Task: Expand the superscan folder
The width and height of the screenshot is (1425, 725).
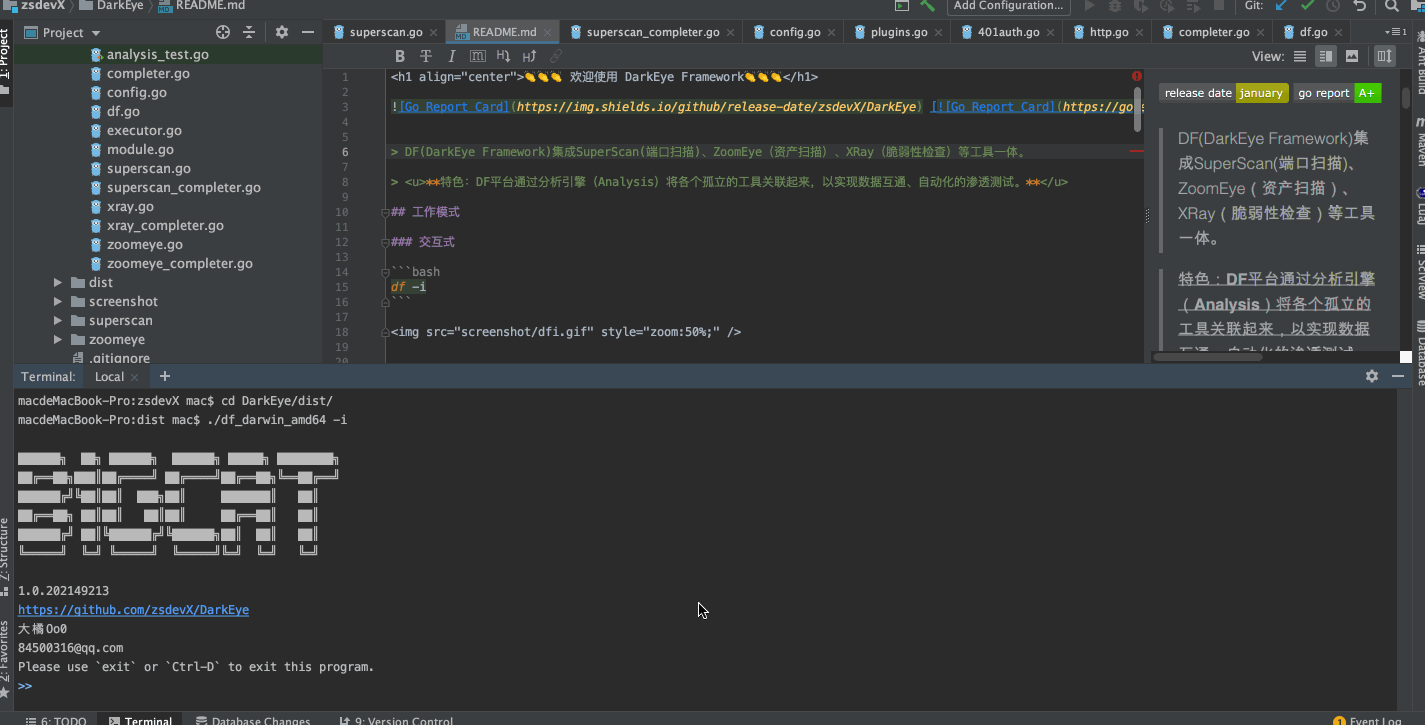Action: click(59, 320)
